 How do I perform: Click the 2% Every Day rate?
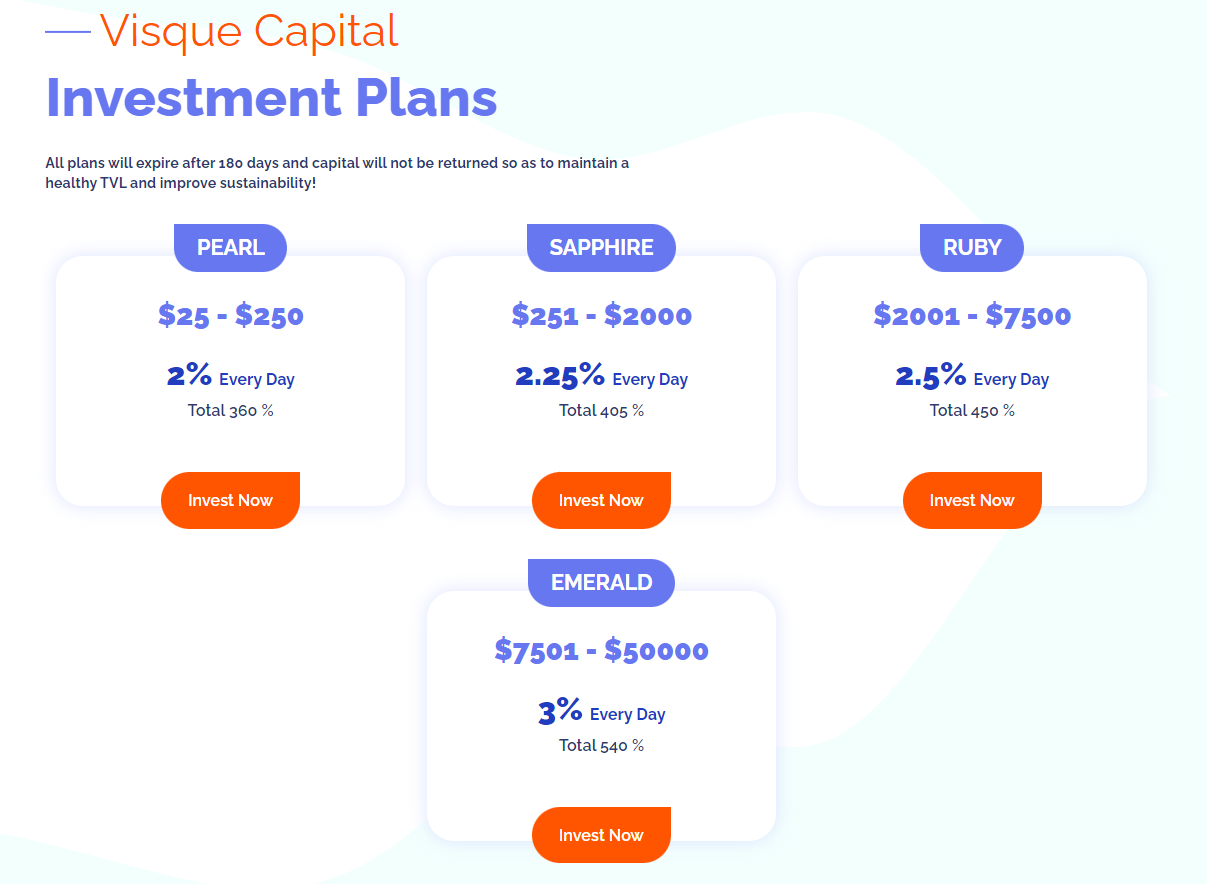230,377
